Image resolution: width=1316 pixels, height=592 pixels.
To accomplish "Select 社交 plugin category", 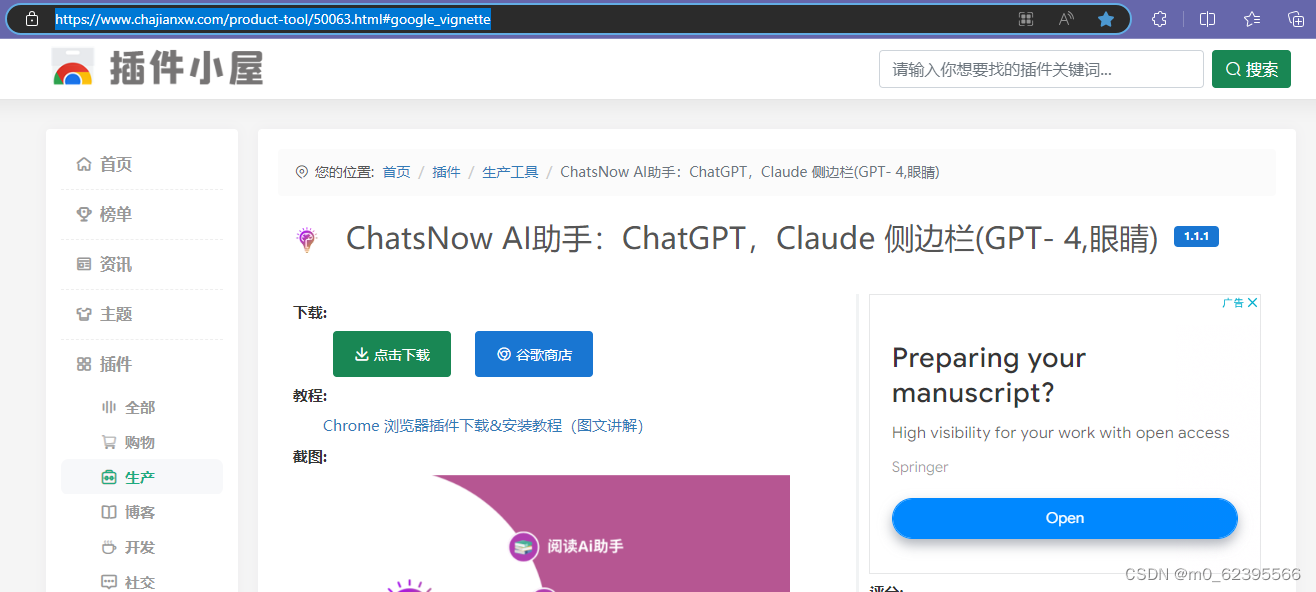I will coord(142,582).
